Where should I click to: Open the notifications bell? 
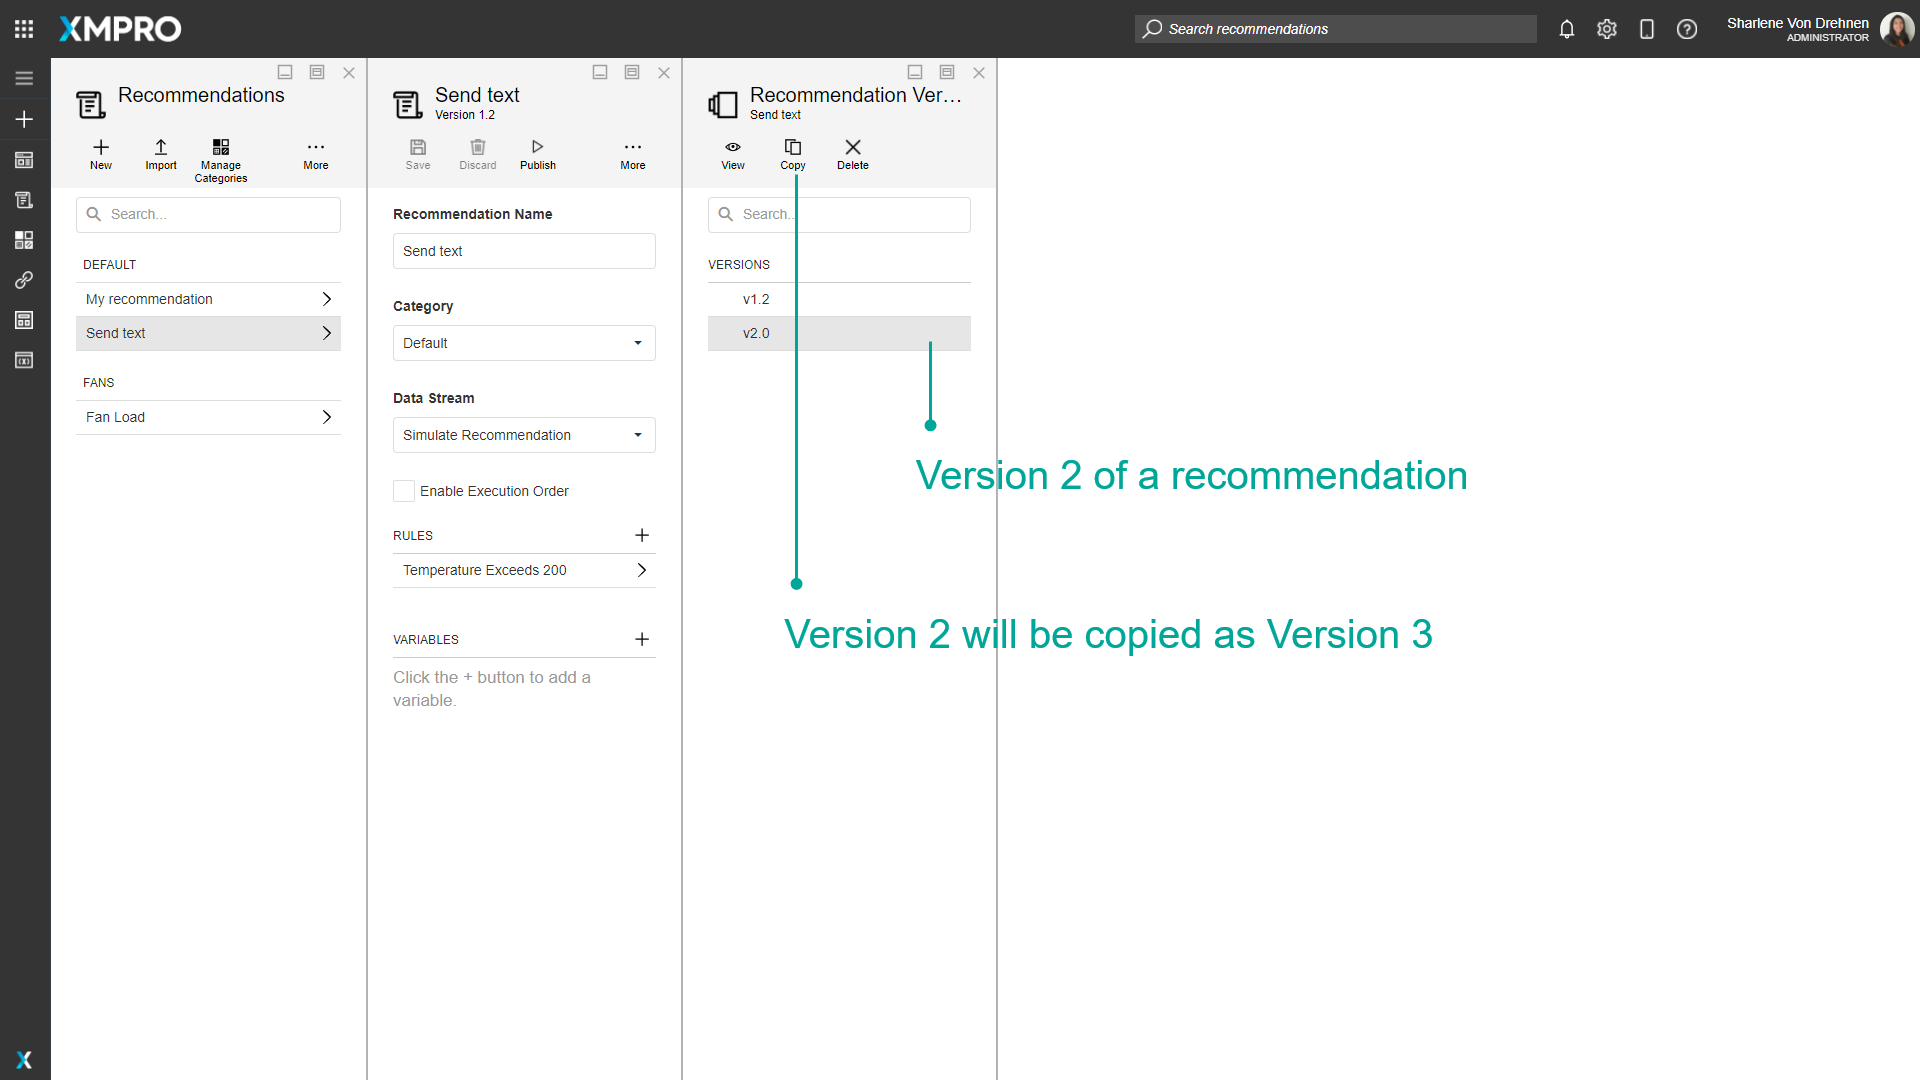(x=1566, y=29)
